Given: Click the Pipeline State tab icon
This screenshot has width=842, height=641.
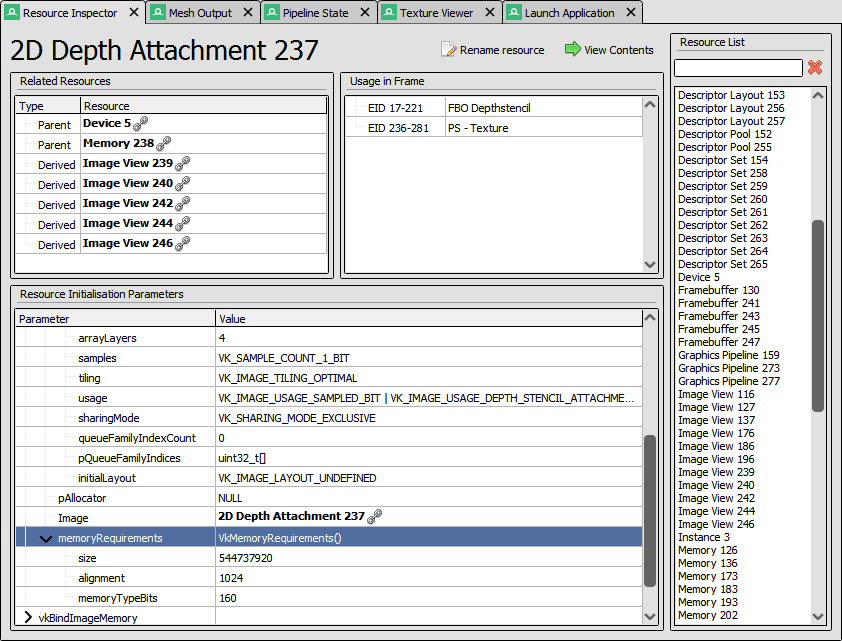Looking at the screenshot, I should (x=272, y=12).
